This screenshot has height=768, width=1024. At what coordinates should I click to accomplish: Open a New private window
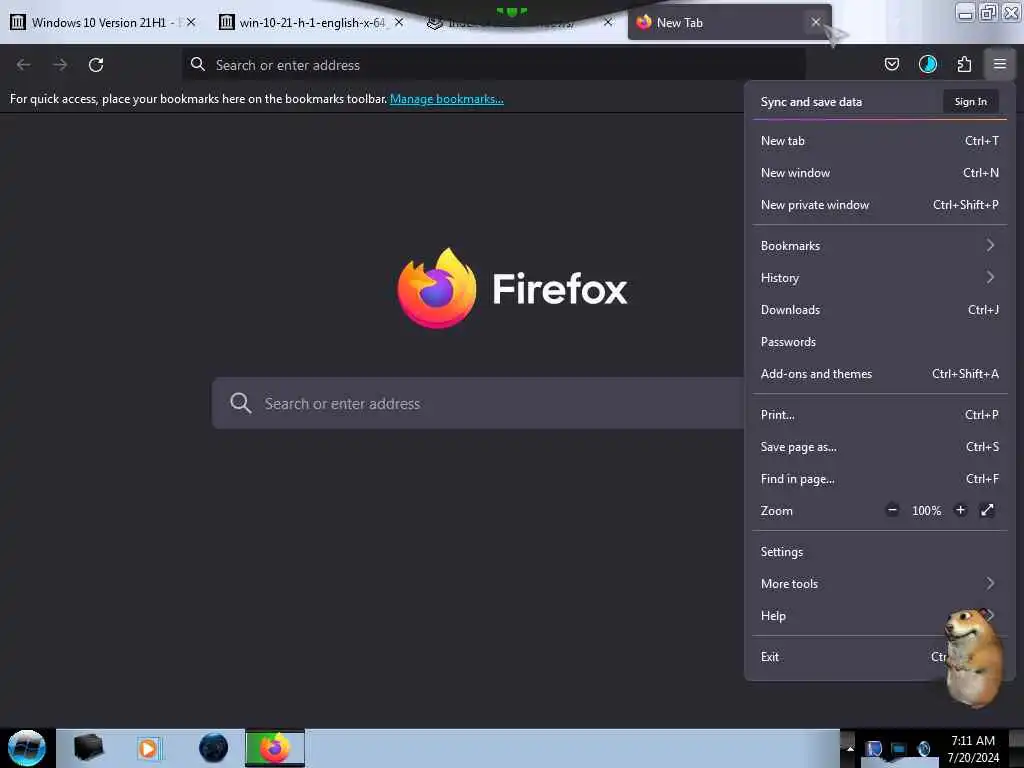click(x=879, y=204)
